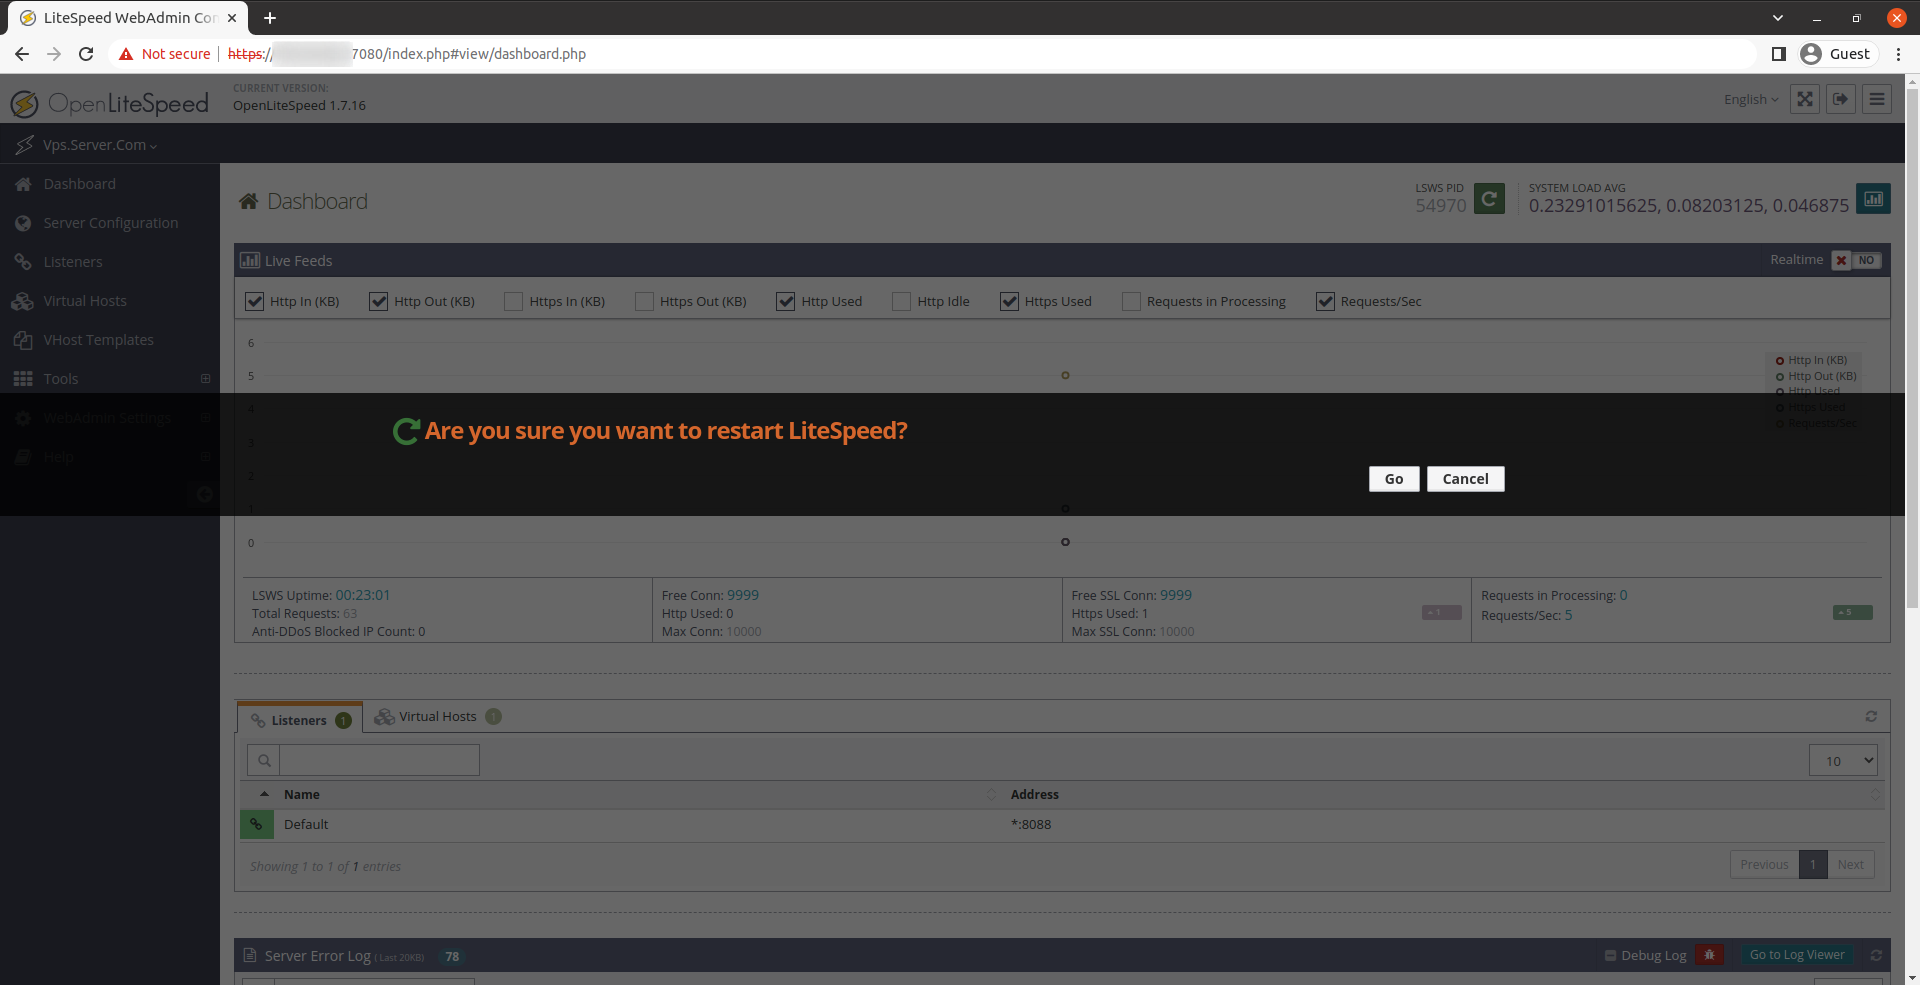This screenshot has height=985, width=1920.
Task: Cancel the LiteSpeed restart dialog
Action: (1465, 479)
